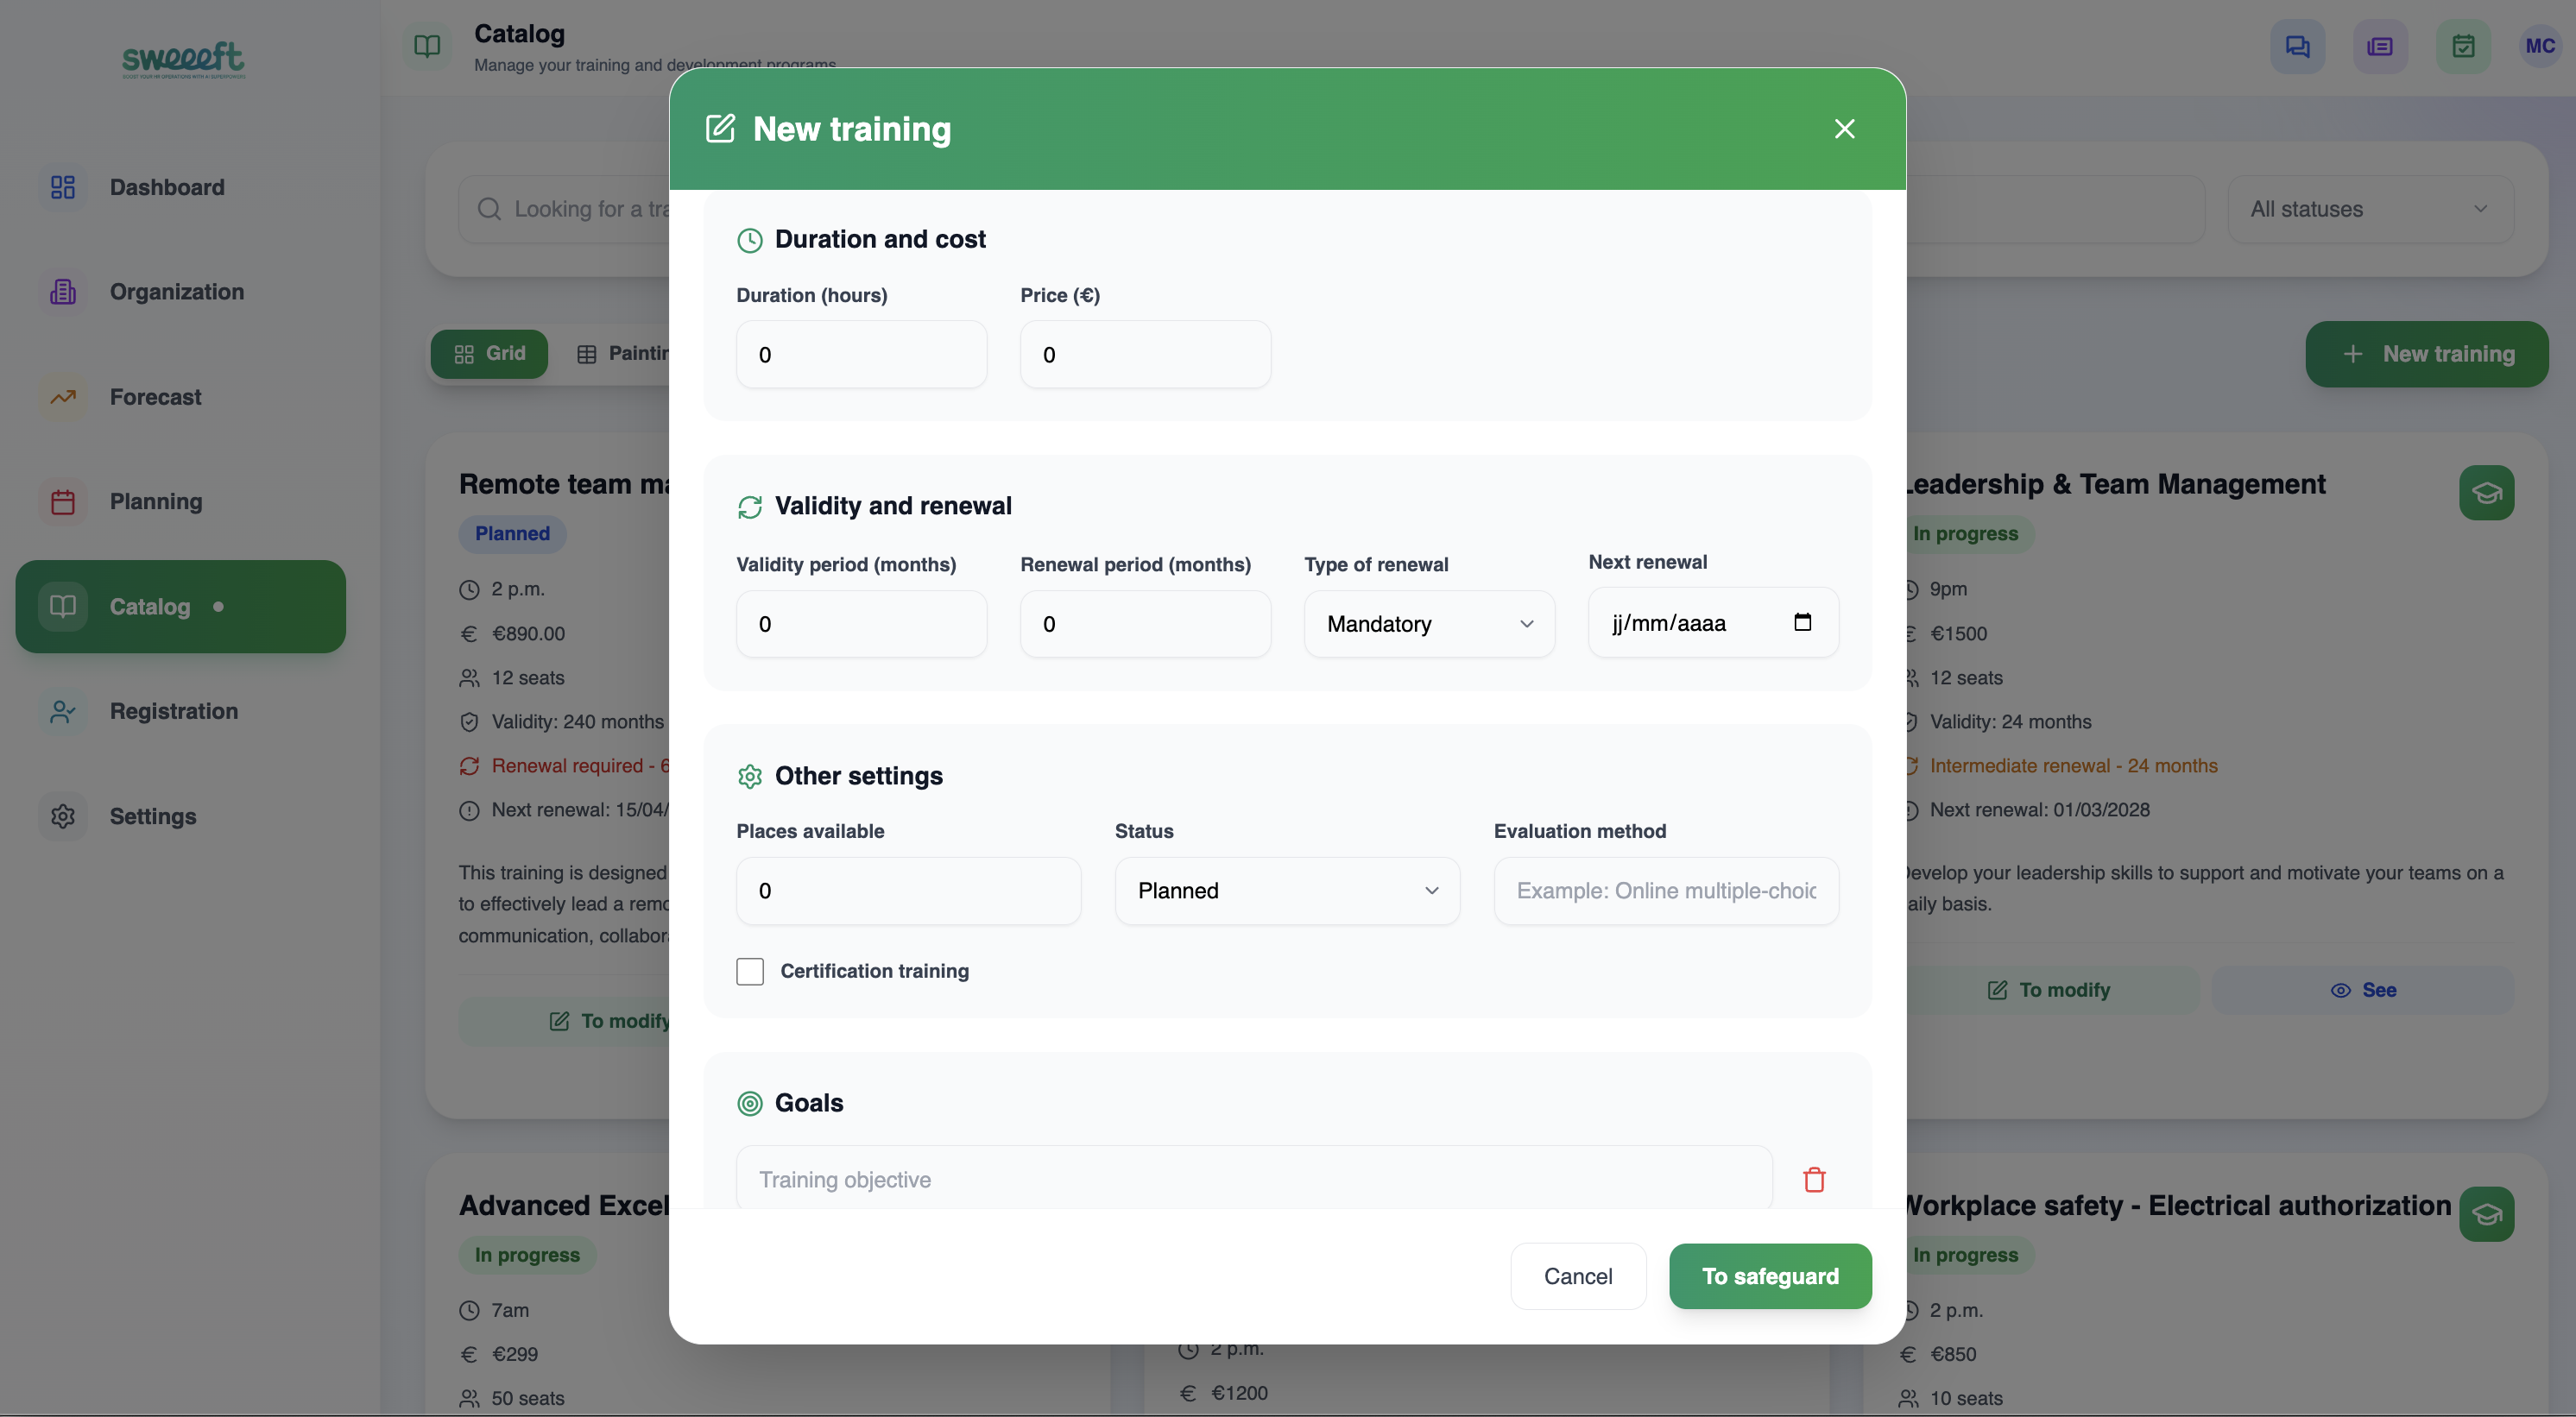Expand the All statuses filter dropdown
This screenshot has width=2576, height=1417.
click(x=2372, y=208)
